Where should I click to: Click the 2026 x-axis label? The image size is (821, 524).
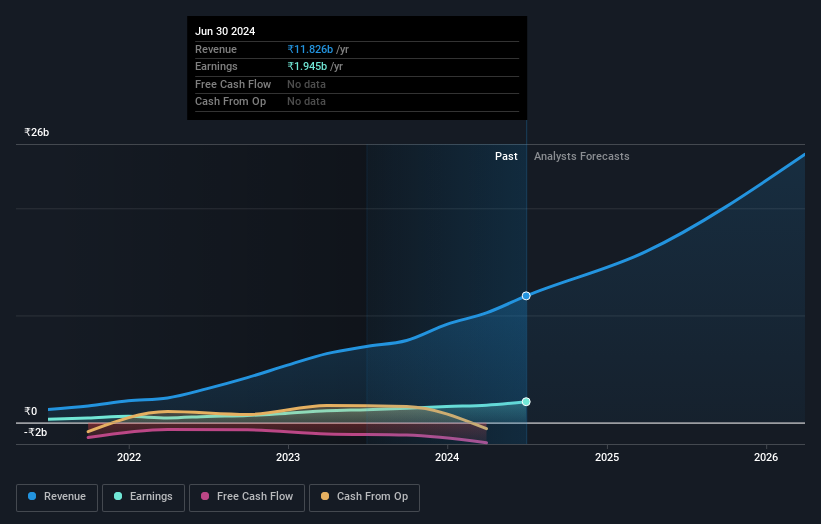[x=766, y=457]
